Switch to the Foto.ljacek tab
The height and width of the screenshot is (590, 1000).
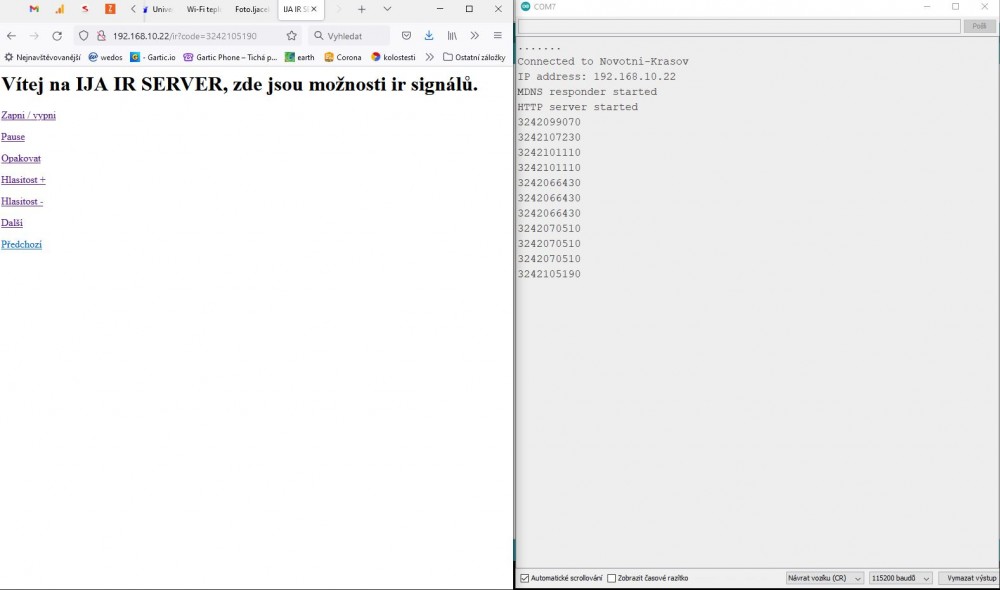pyautogui.click(x=252, y=9)
